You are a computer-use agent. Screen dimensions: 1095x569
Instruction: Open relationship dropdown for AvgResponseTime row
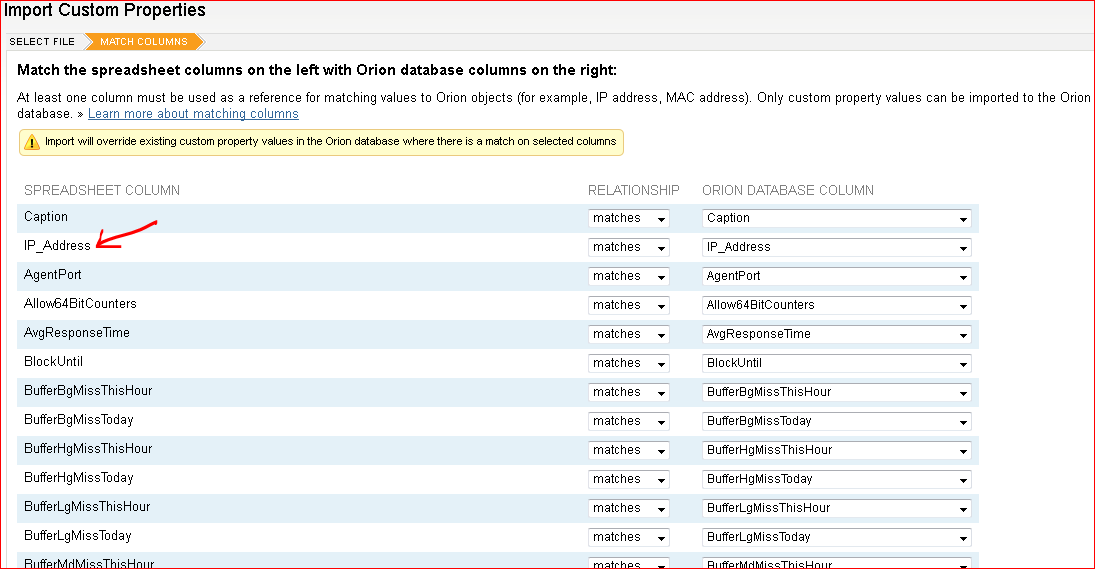point(629,334)
